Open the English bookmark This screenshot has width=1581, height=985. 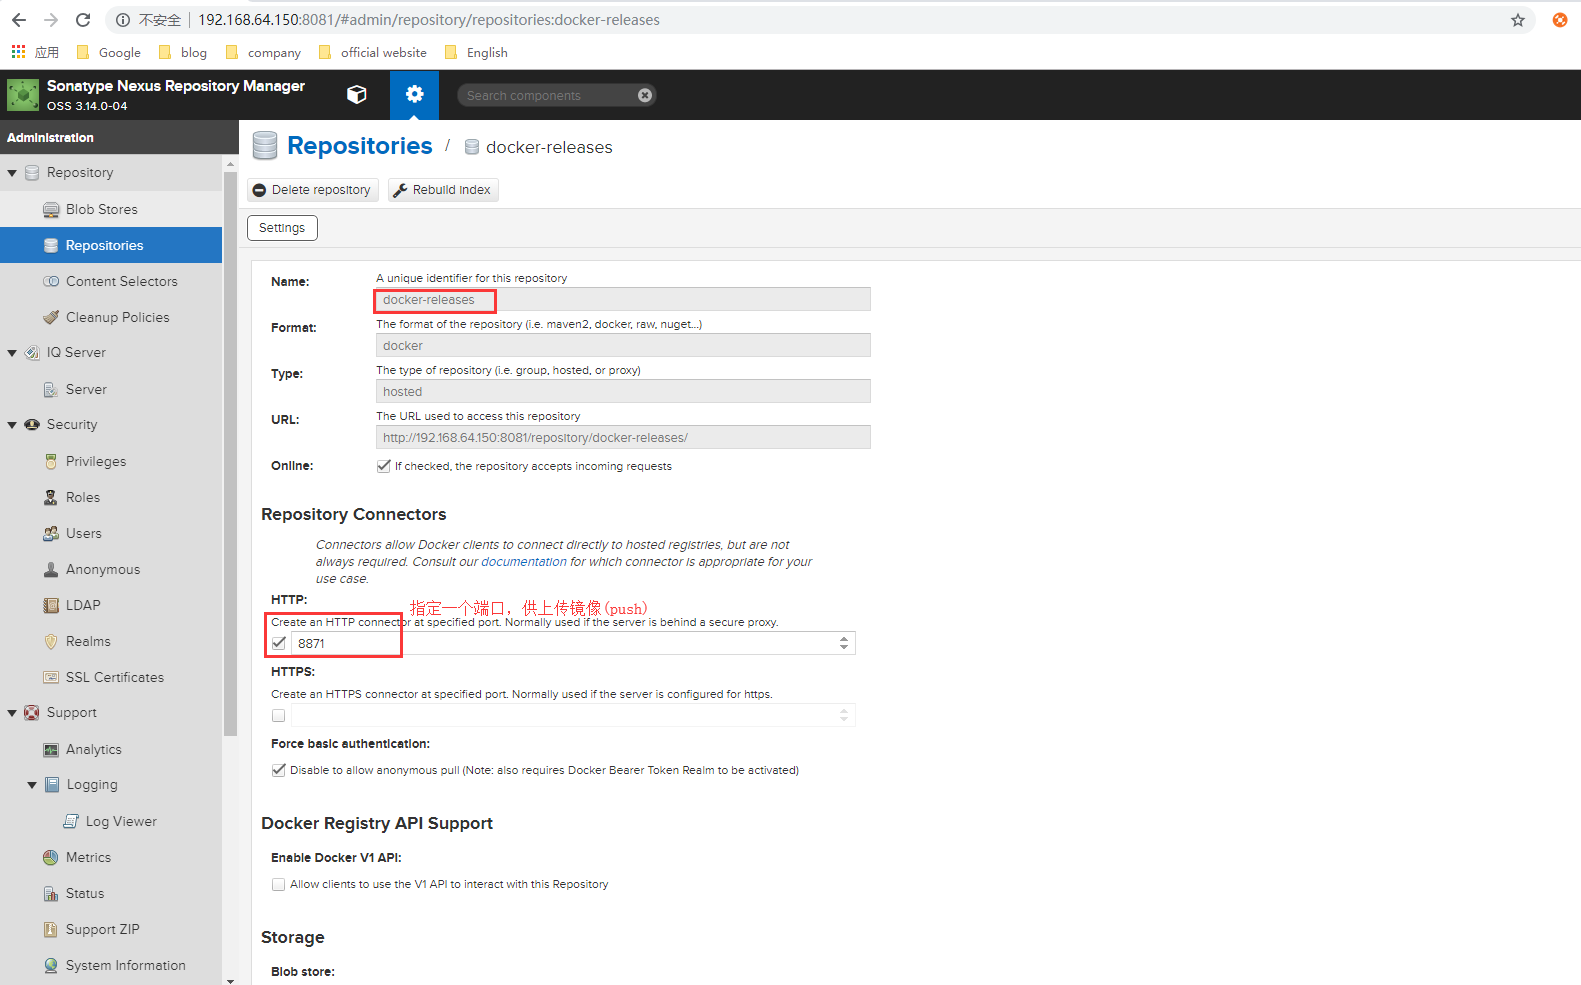coord(476,52)
